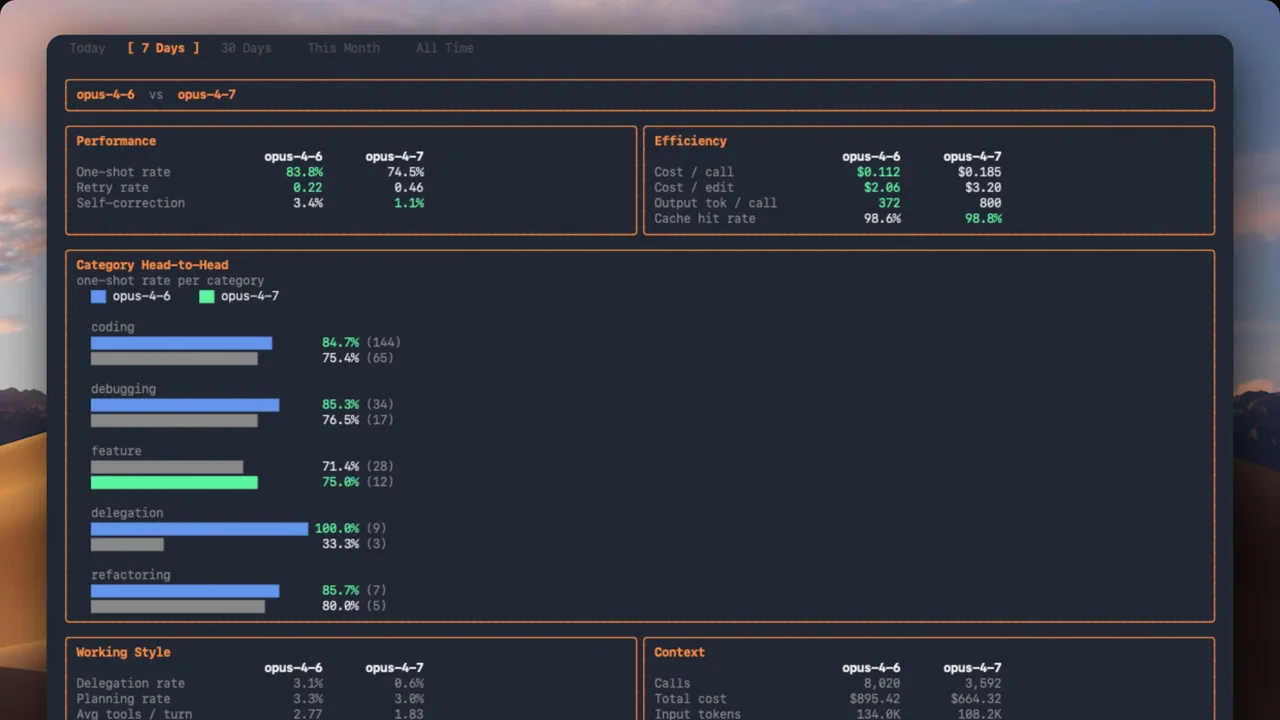1280x720 pixels.
Task: Click the blue refactoring bar at 85.7%
Action: [185, 590]
